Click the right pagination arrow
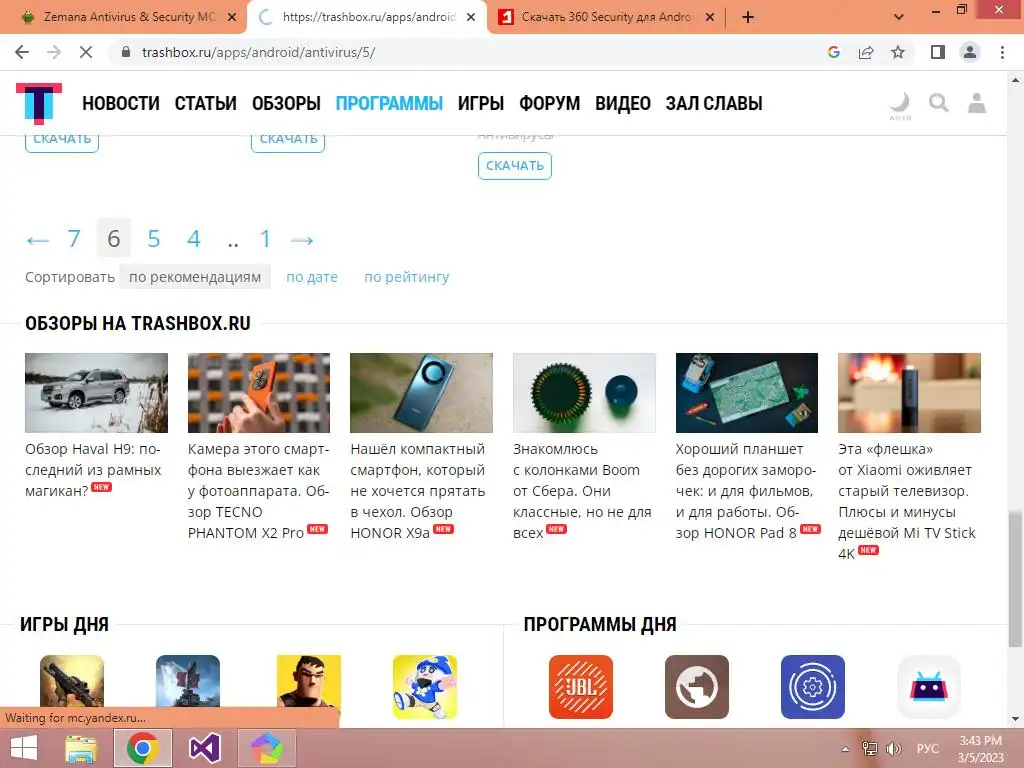The image size is (1024, 768). tap(302, 240)
